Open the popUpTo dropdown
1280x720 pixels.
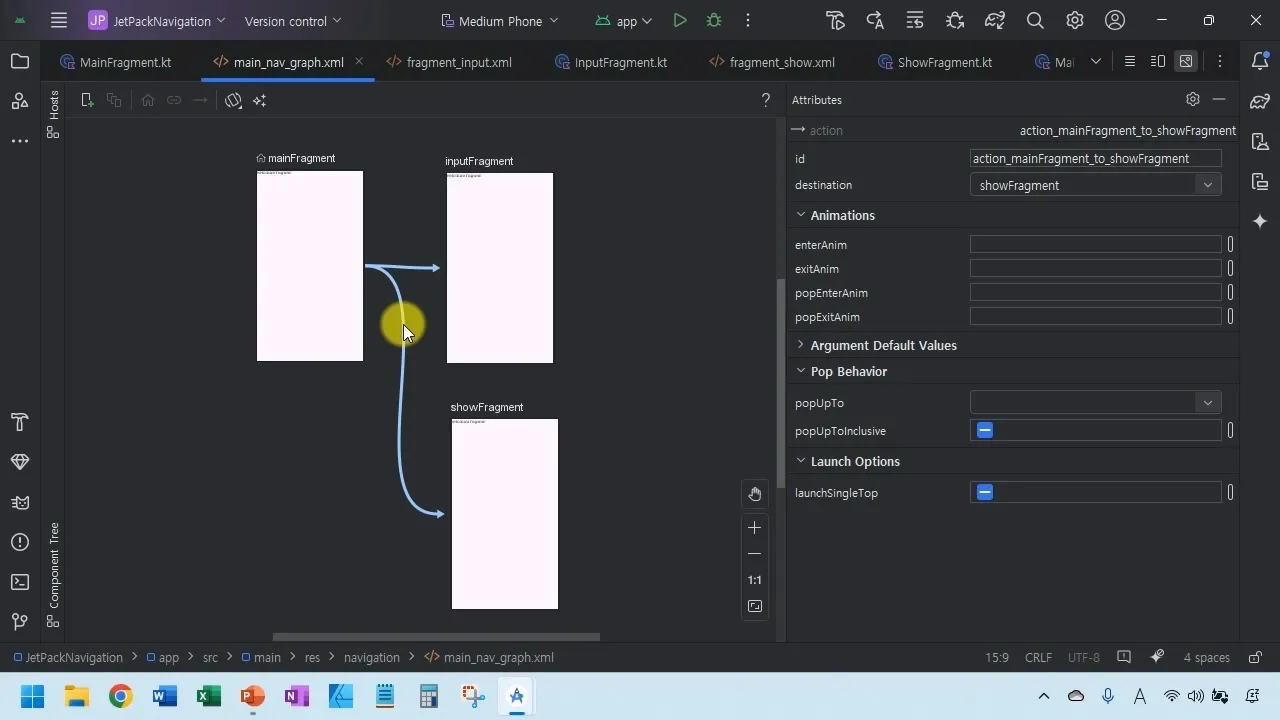click(1207, 403)
